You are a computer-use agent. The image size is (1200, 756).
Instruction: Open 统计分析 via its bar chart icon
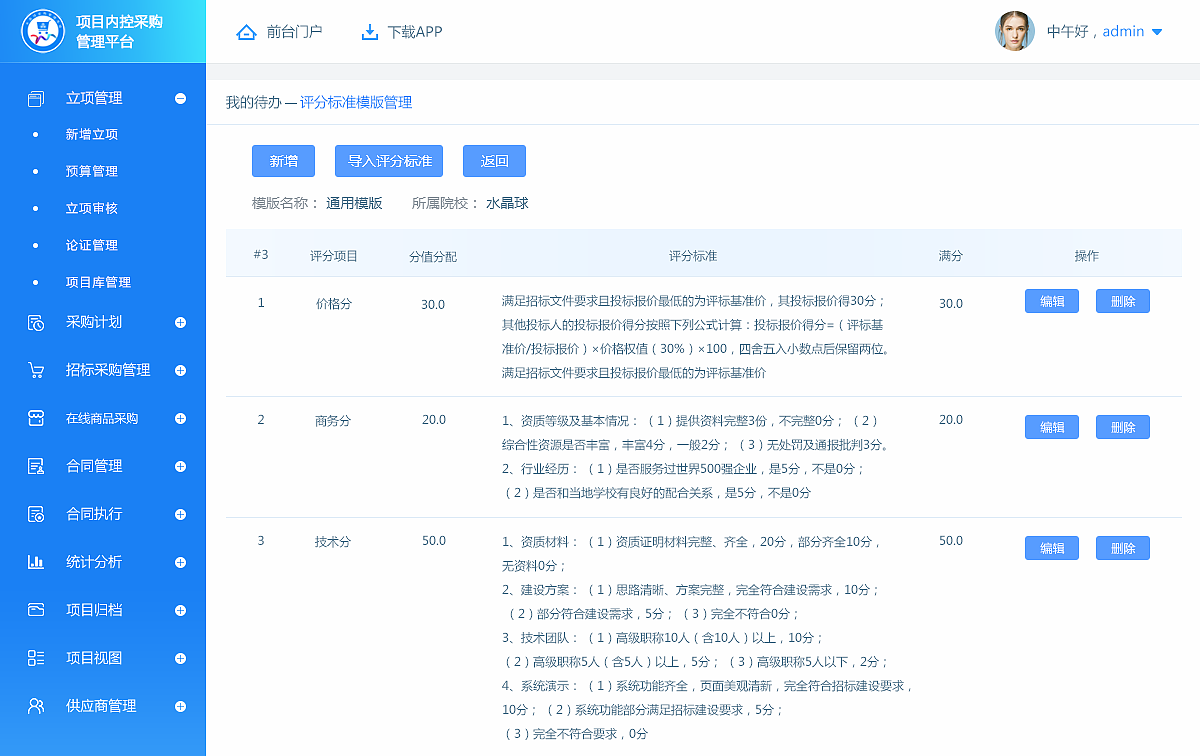[35, 562]
